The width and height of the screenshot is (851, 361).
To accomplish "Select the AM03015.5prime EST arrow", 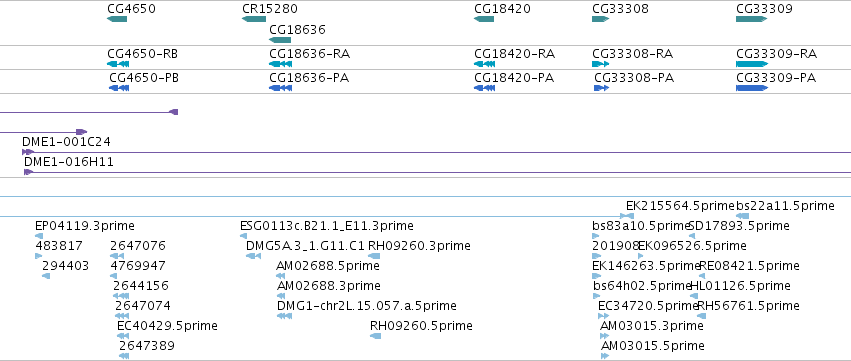I will (605, 356).
